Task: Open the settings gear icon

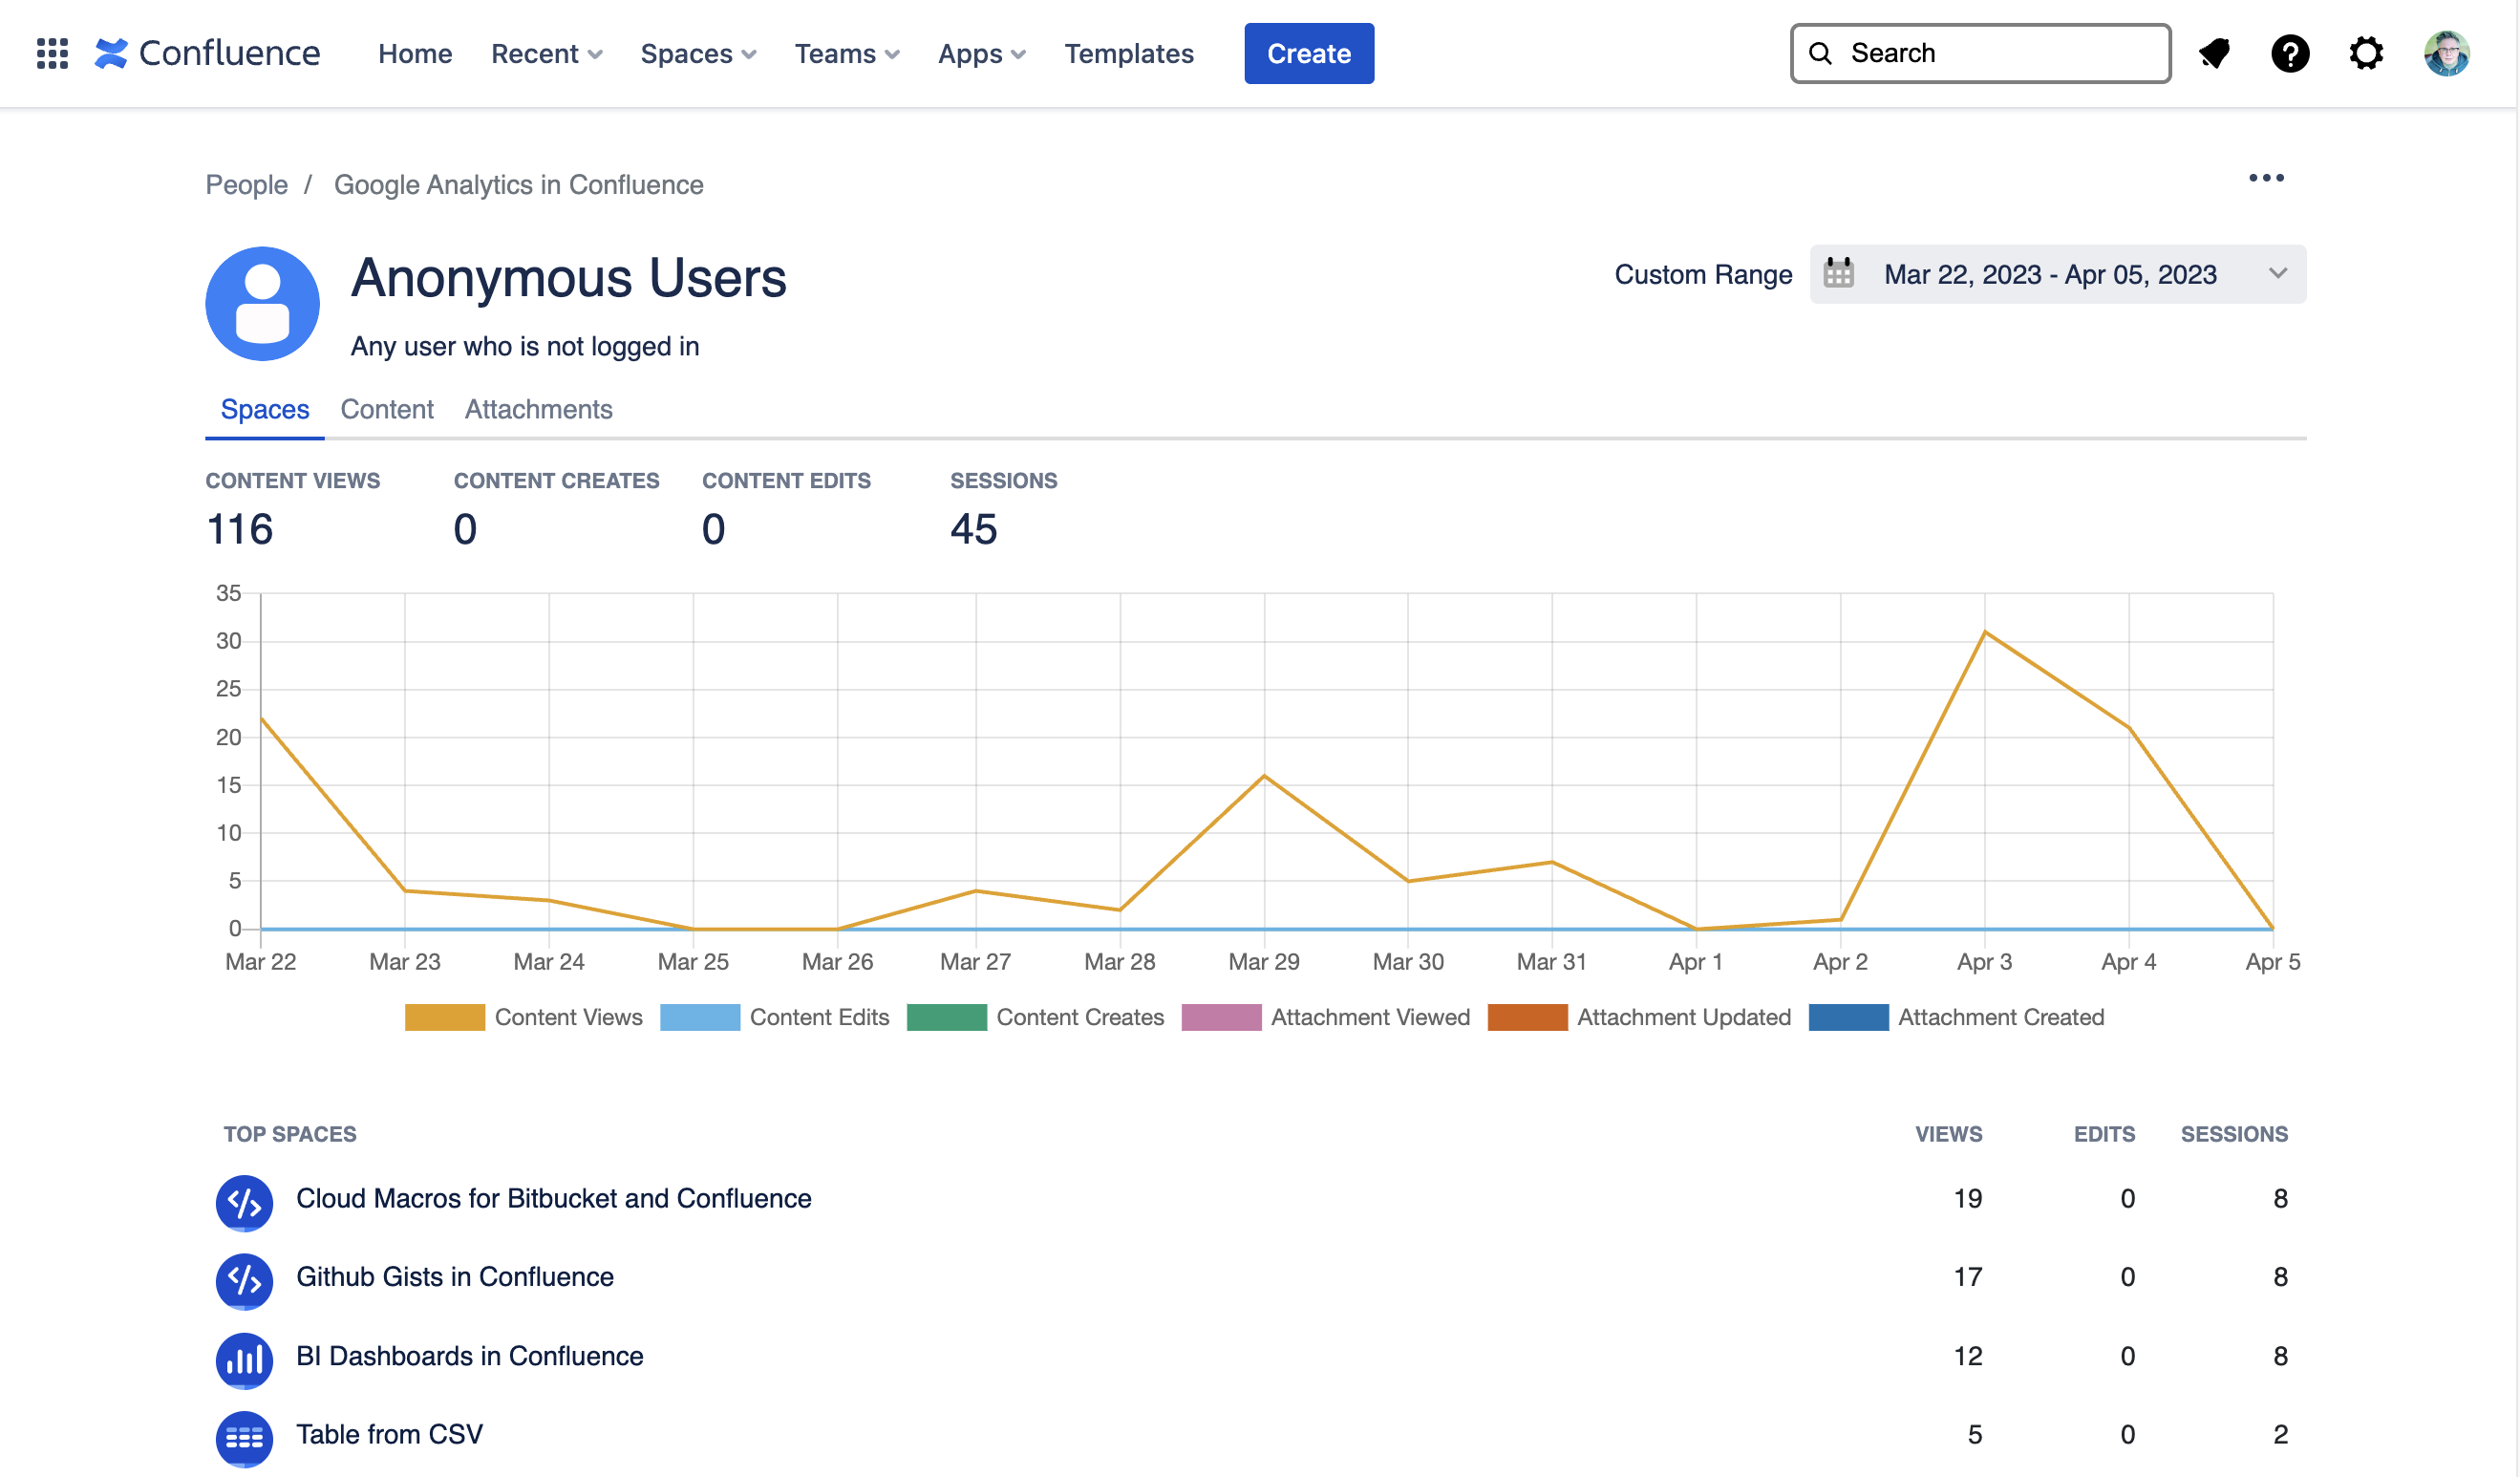Action: pos(2366,53)
